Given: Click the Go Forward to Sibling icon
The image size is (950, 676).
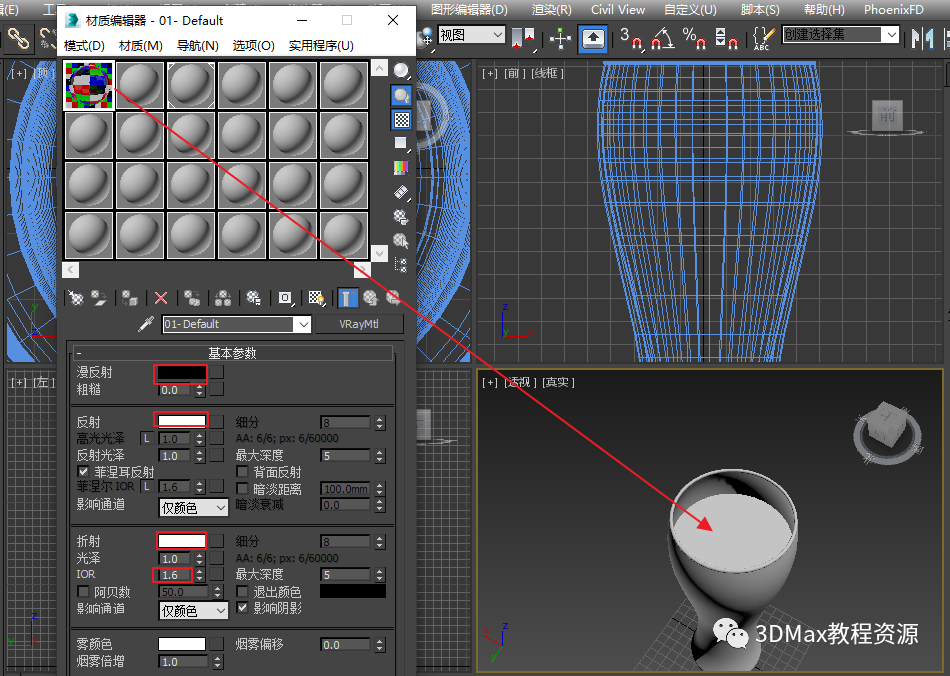Looking at the screenshot, I should click(x=393, y=297).
